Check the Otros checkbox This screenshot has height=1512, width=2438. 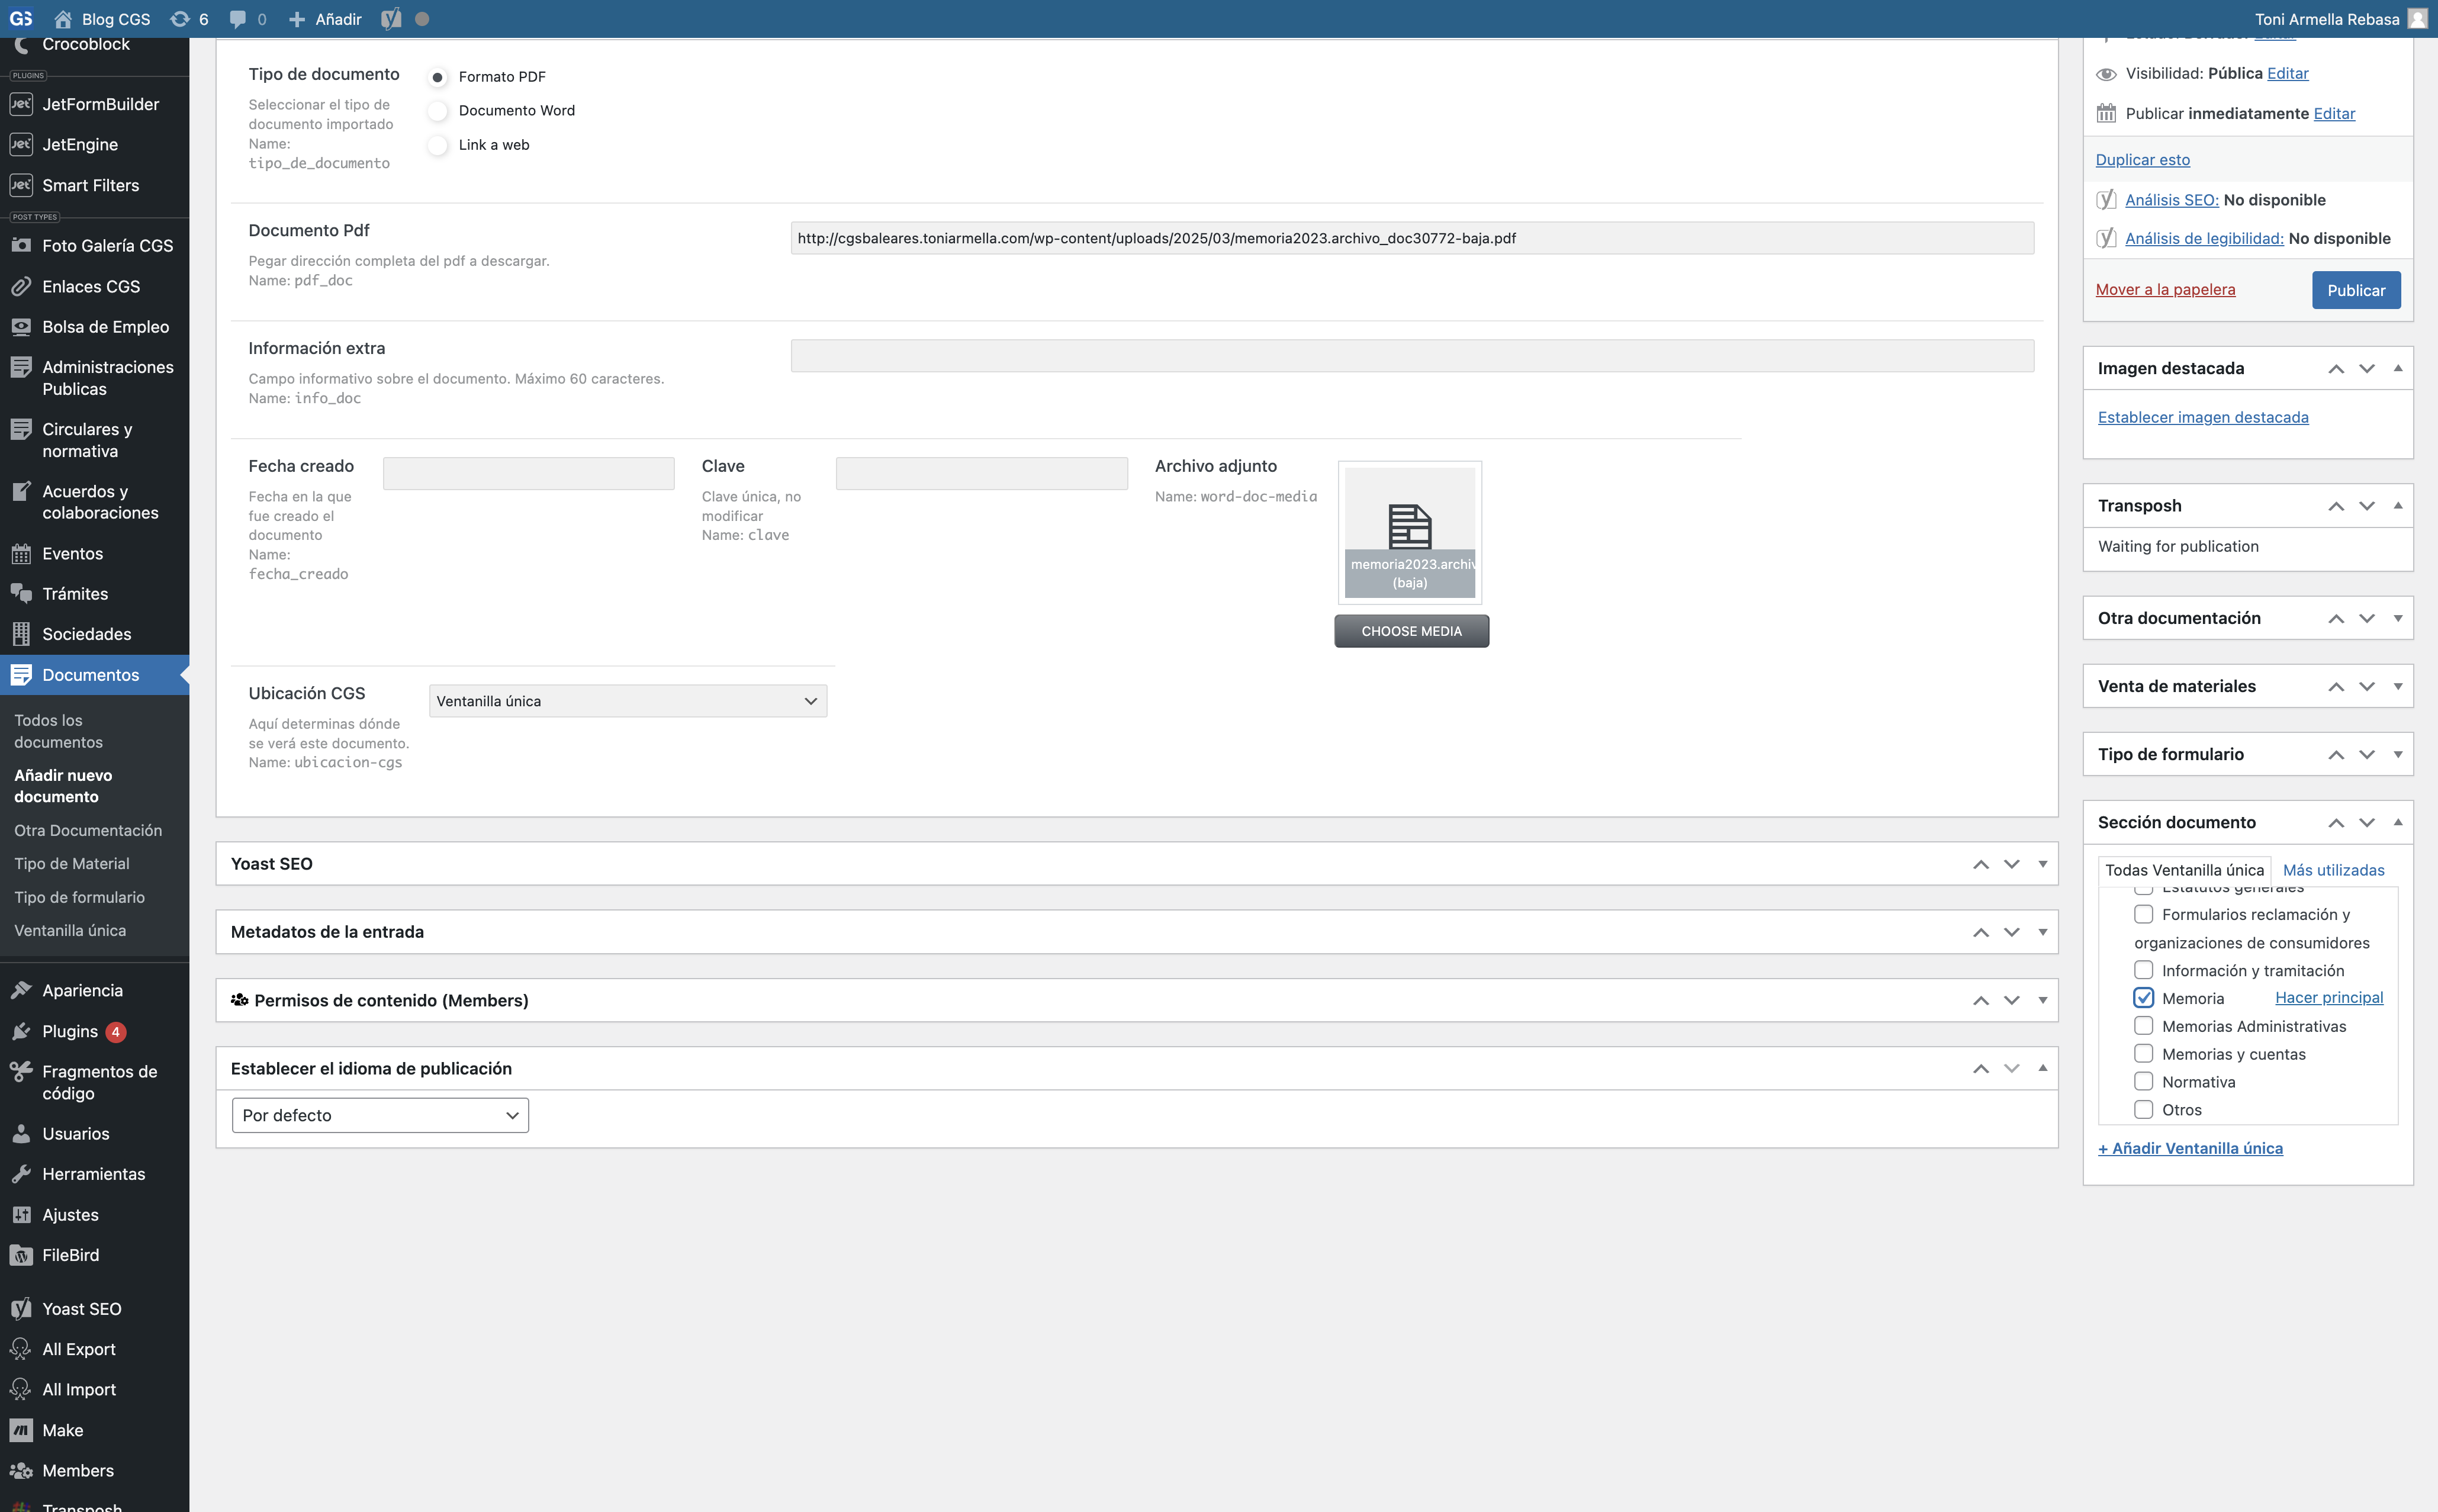pyautogui.click(x=2143, y=1110)
